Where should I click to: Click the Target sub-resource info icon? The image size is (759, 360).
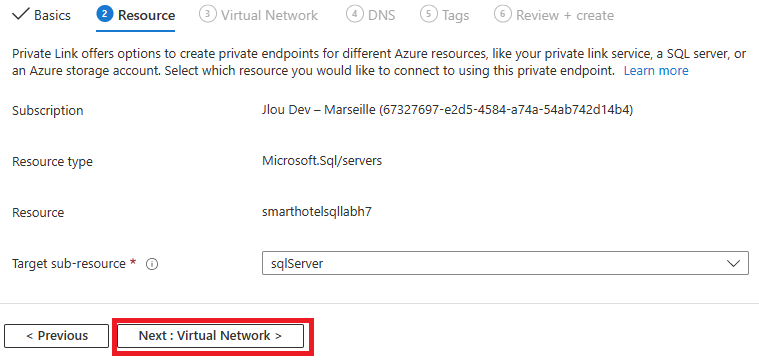tap(152, 264)
